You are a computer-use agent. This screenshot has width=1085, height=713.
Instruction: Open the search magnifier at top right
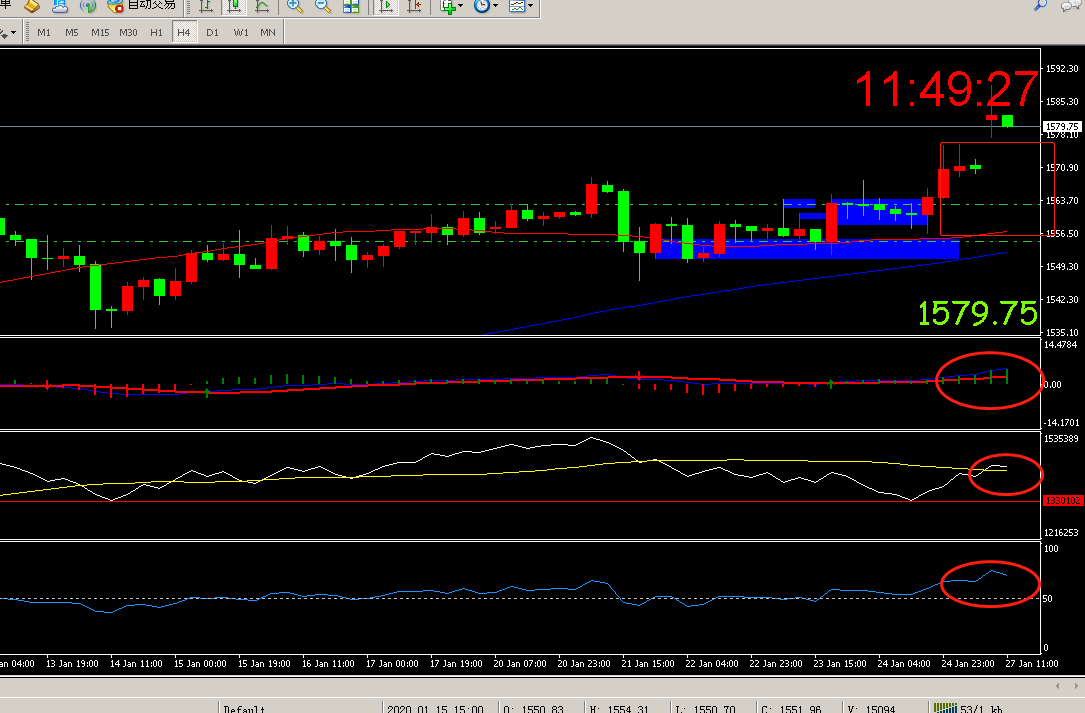[1041, 5]
